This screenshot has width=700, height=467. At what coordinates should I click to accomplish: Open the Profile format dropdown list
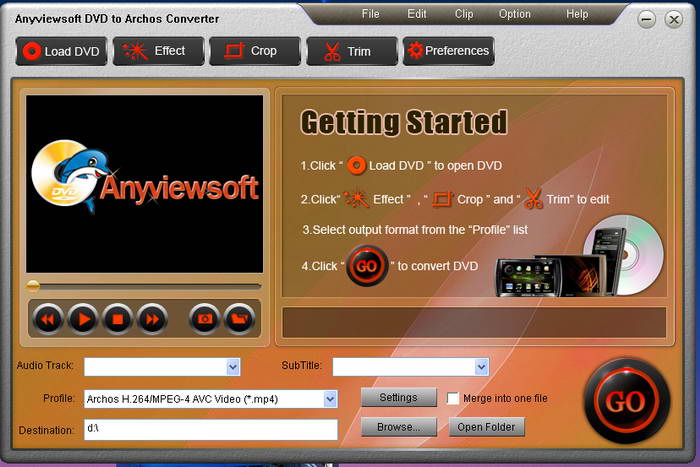[x=330, y=399]
